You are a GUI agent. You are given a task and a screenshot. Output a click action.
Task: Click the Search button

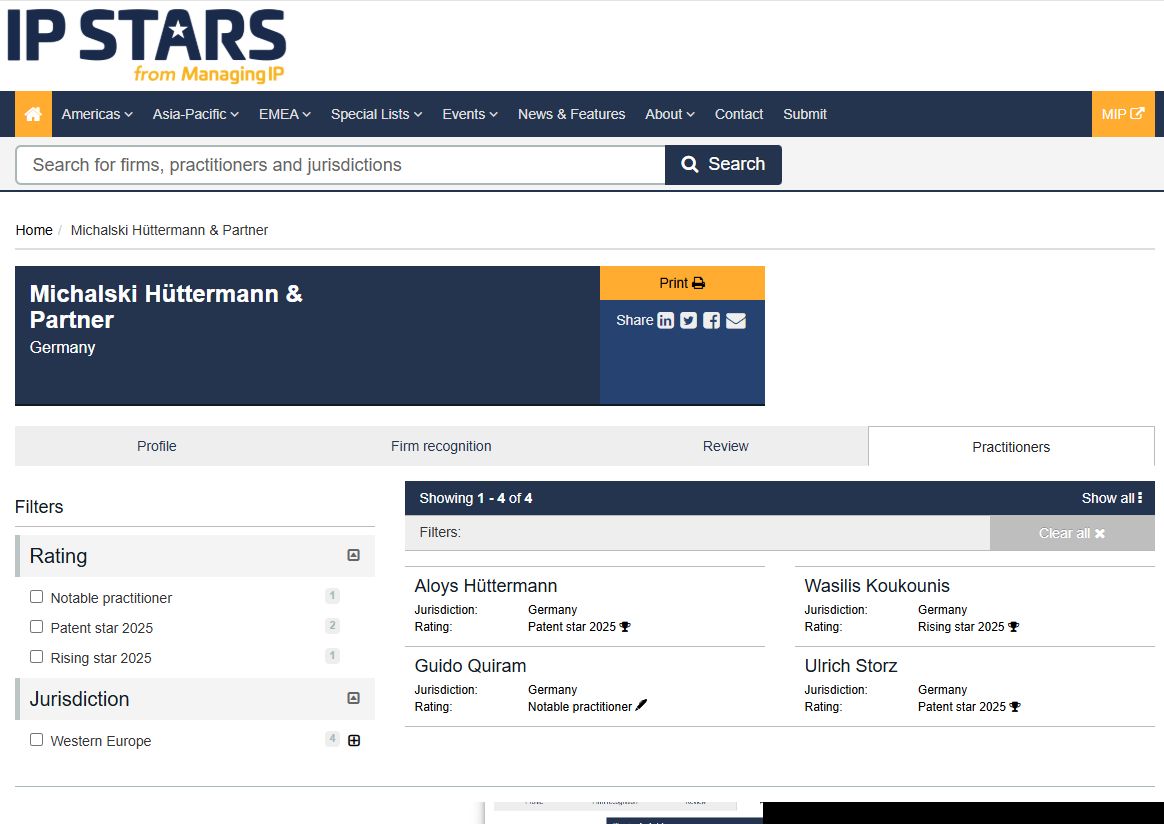[x=723, y=165]
